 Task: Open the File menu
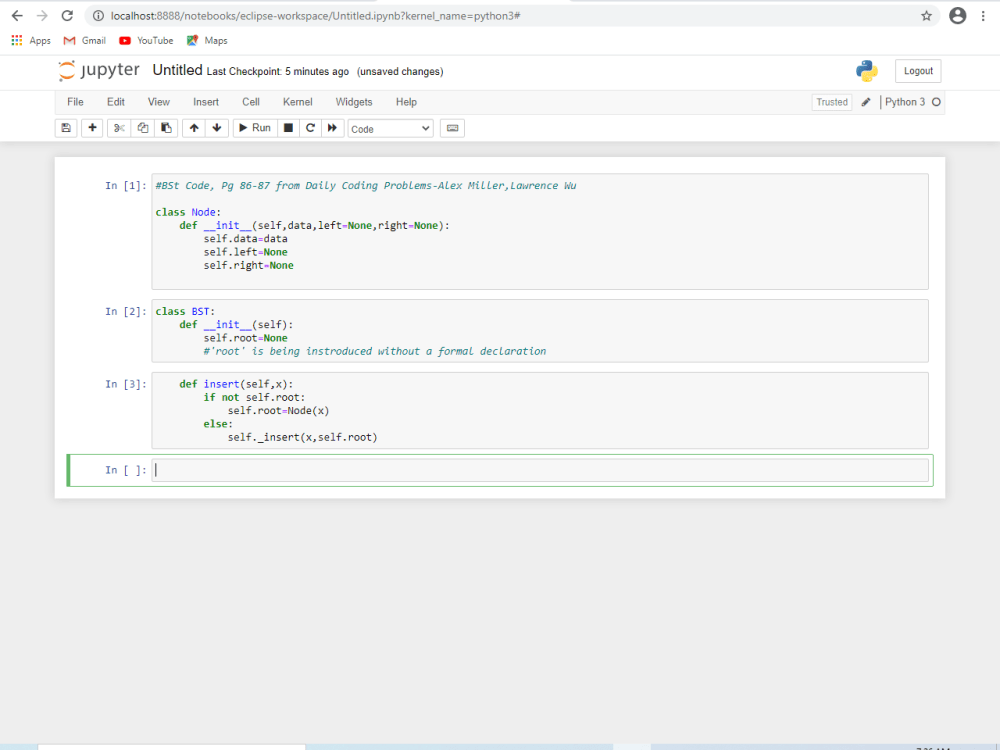[x=75, y=102]
